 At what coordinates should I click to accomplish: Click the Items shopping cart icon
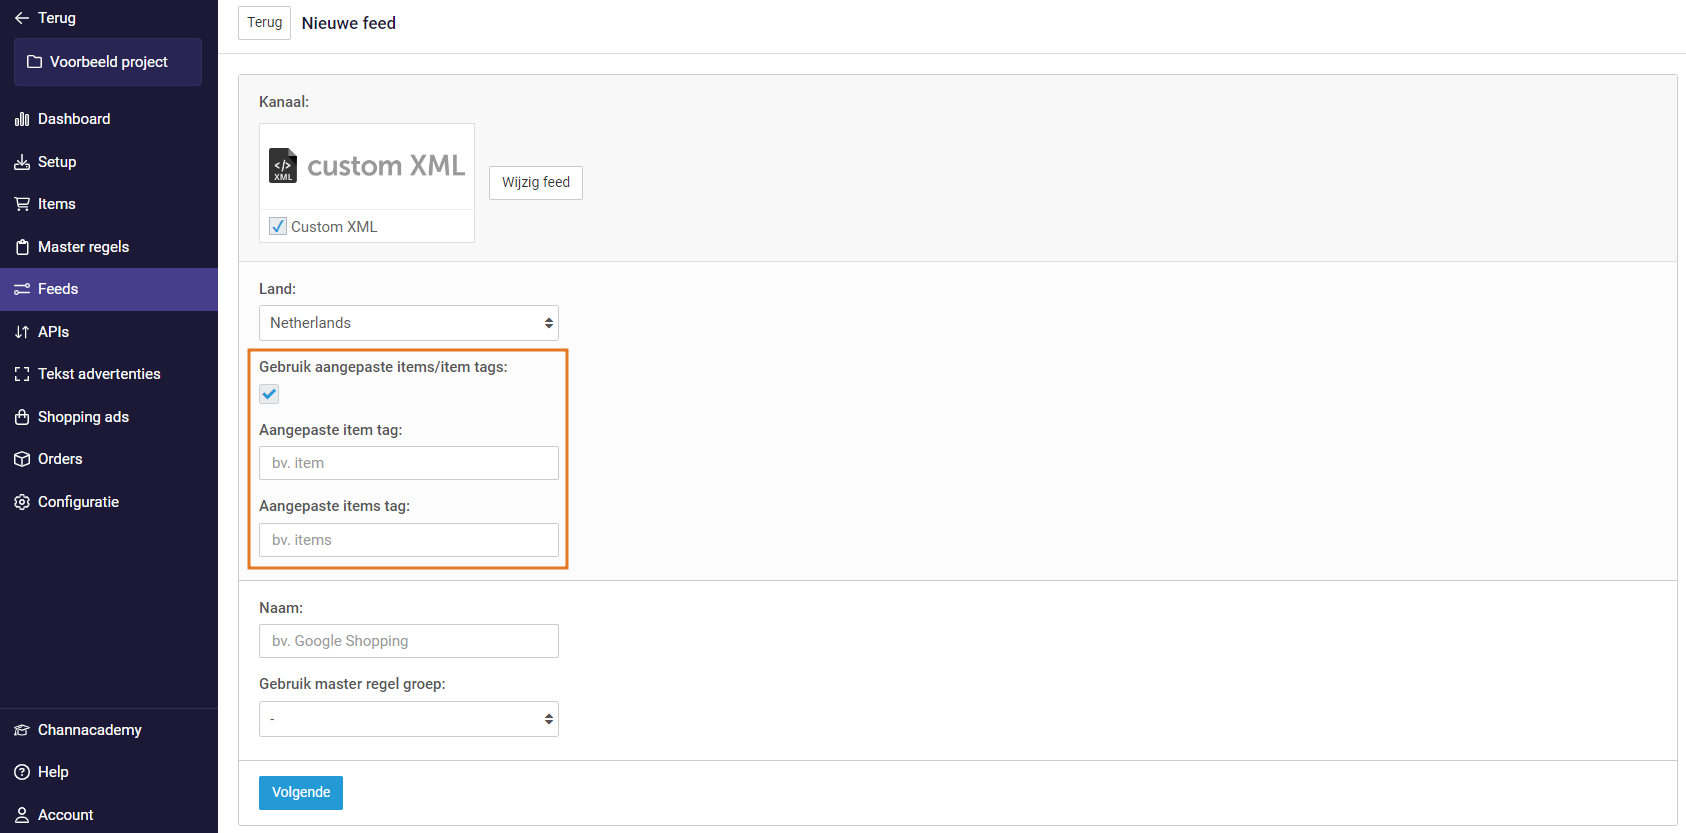click(x=22, y=204)
